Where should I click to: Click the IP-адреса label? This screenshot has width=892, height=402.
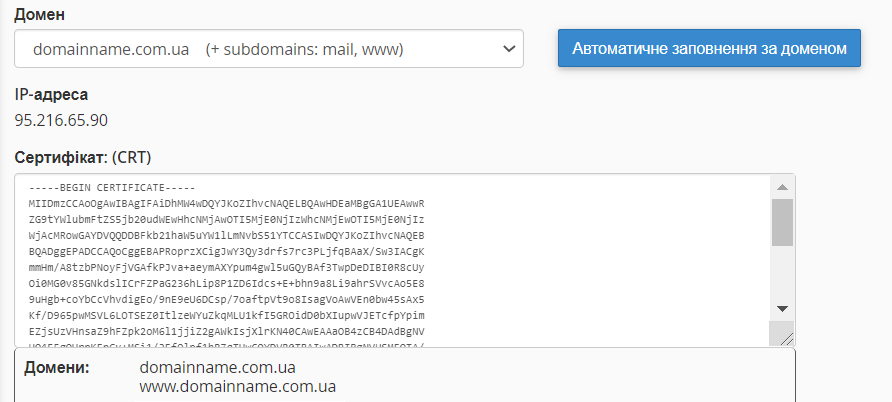[x=51, y=95]
